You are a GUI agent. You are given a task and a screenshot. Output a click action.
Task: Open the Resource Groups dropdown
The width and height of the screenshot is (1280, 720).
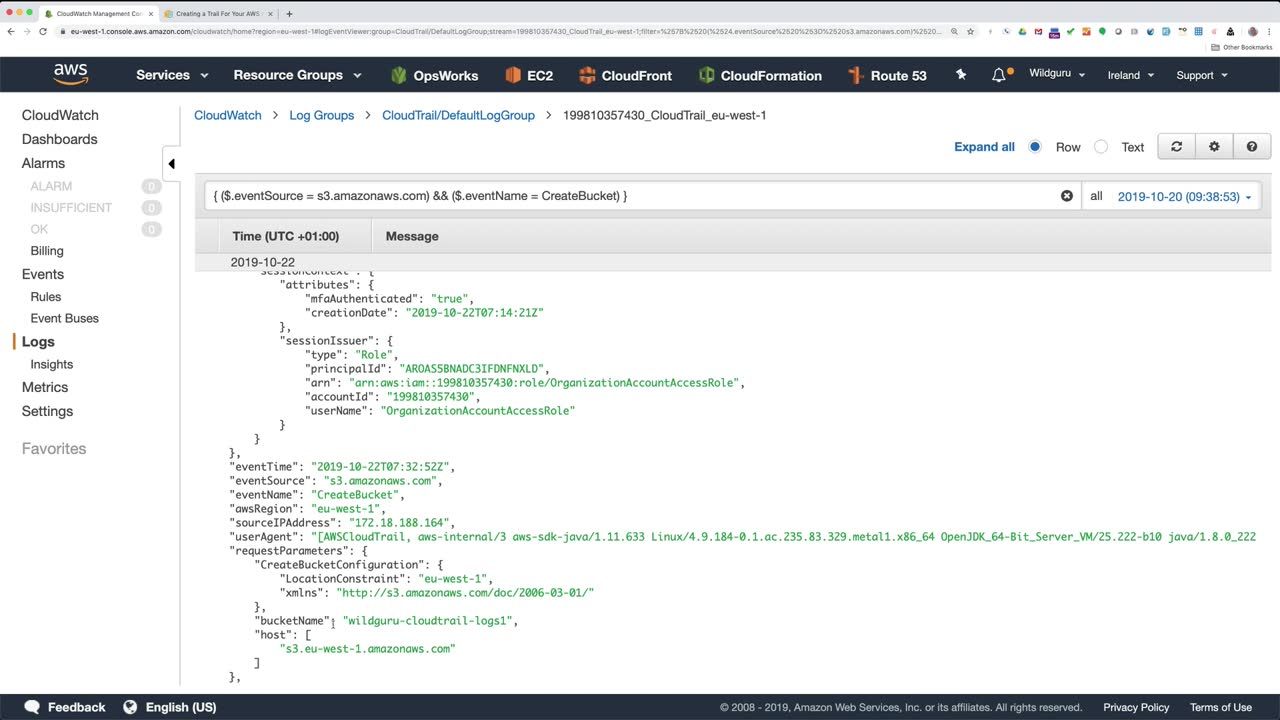pos(296,75)
